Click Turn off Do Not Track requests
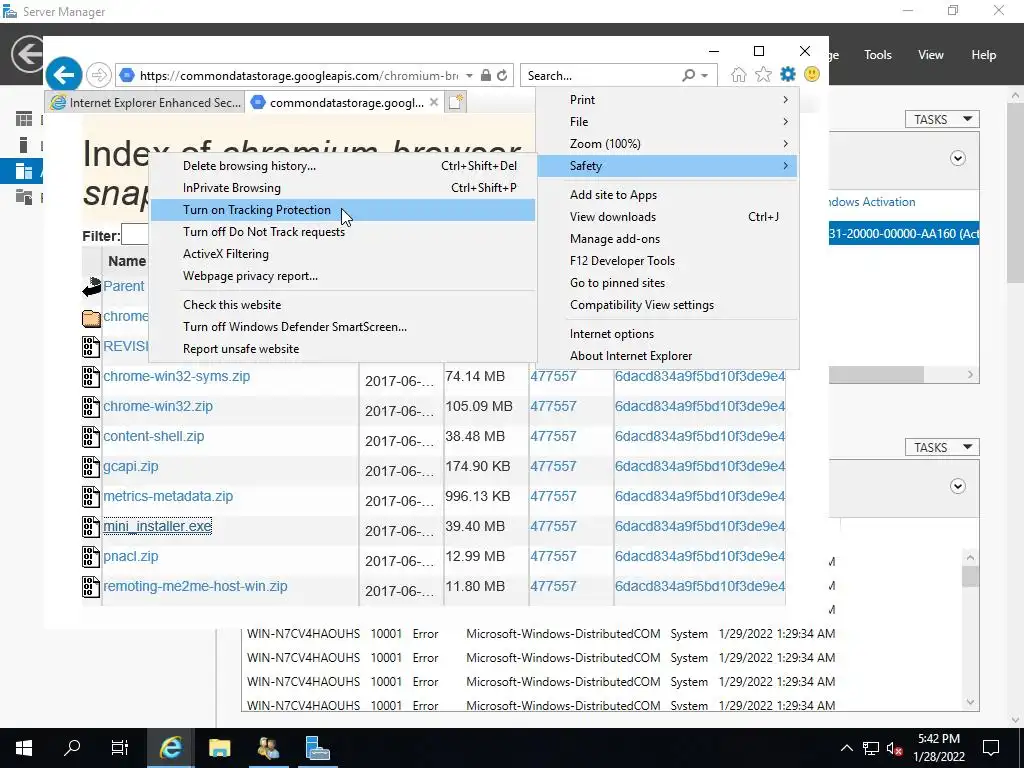 click(x=342, y=232)
